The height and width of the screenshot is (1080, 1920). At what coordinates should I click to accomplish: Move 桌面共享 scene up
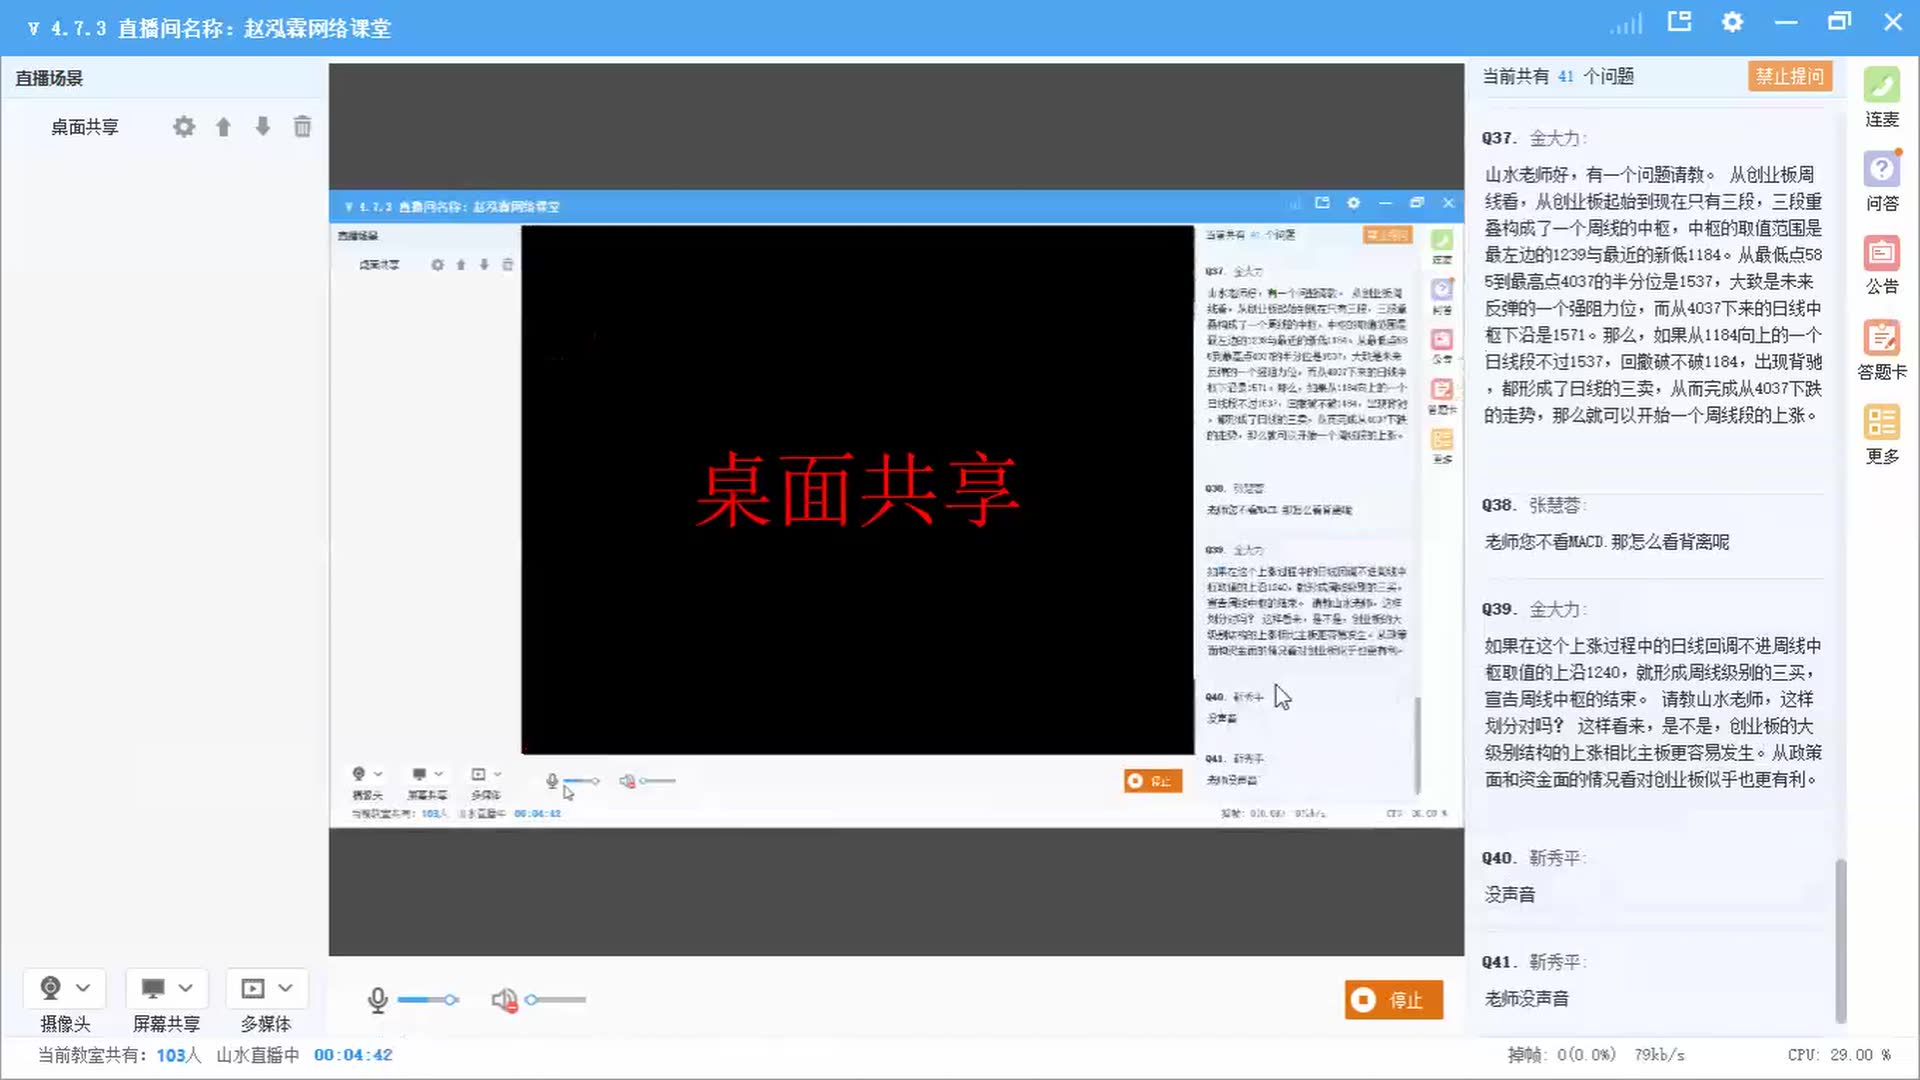click(223, 127)
